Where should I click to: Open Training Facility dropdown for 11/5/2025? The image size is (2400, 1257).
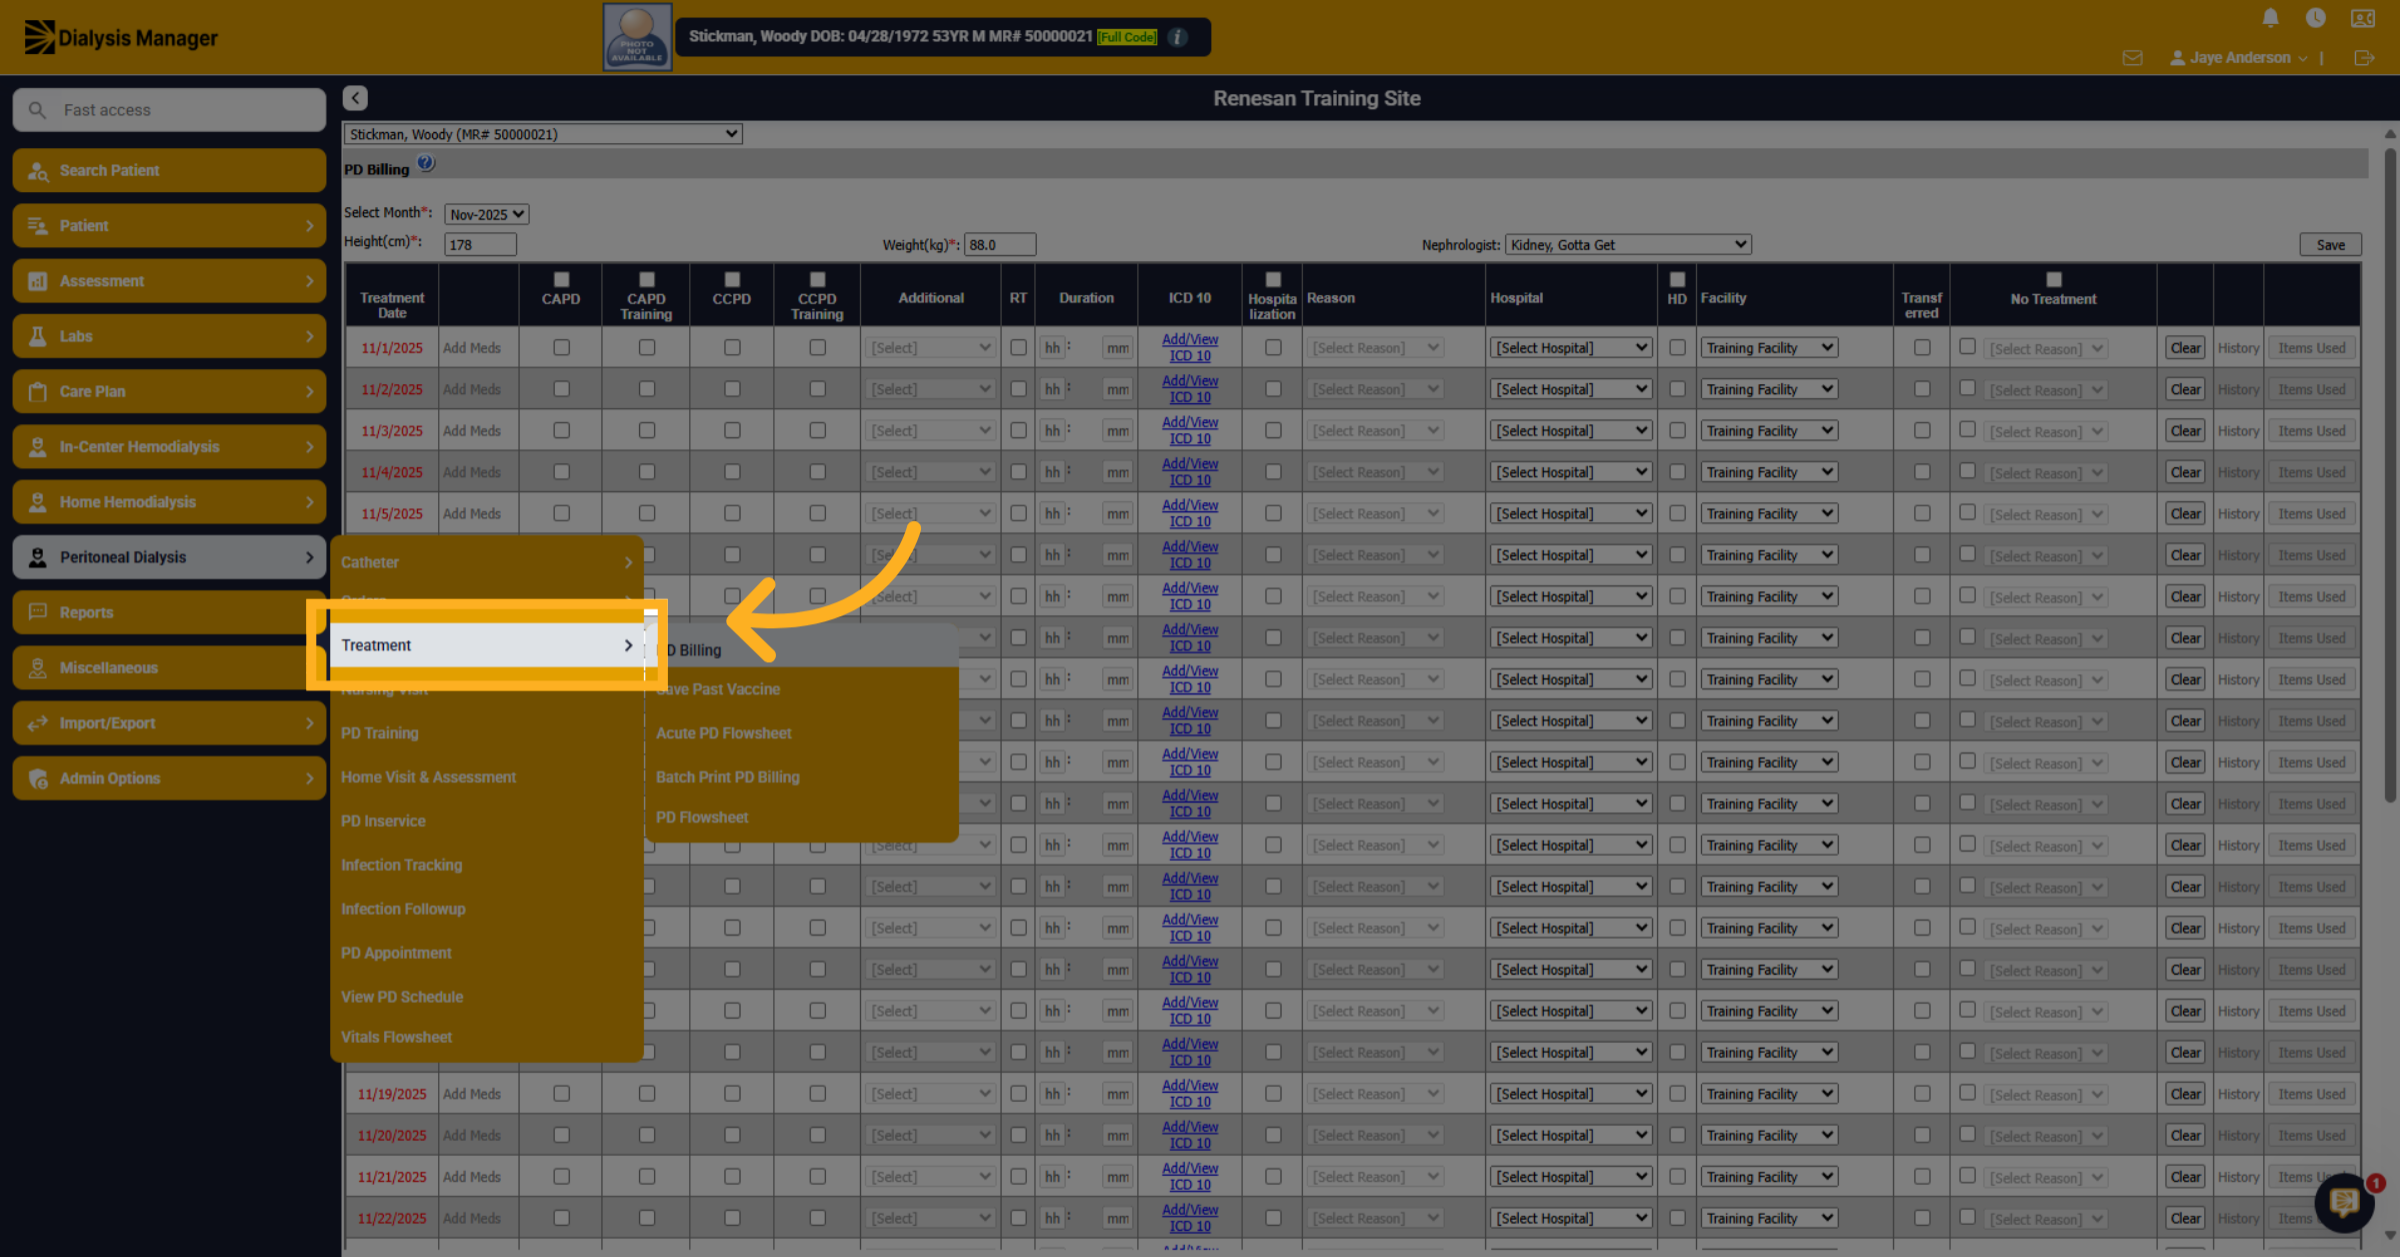point(1768,513)
